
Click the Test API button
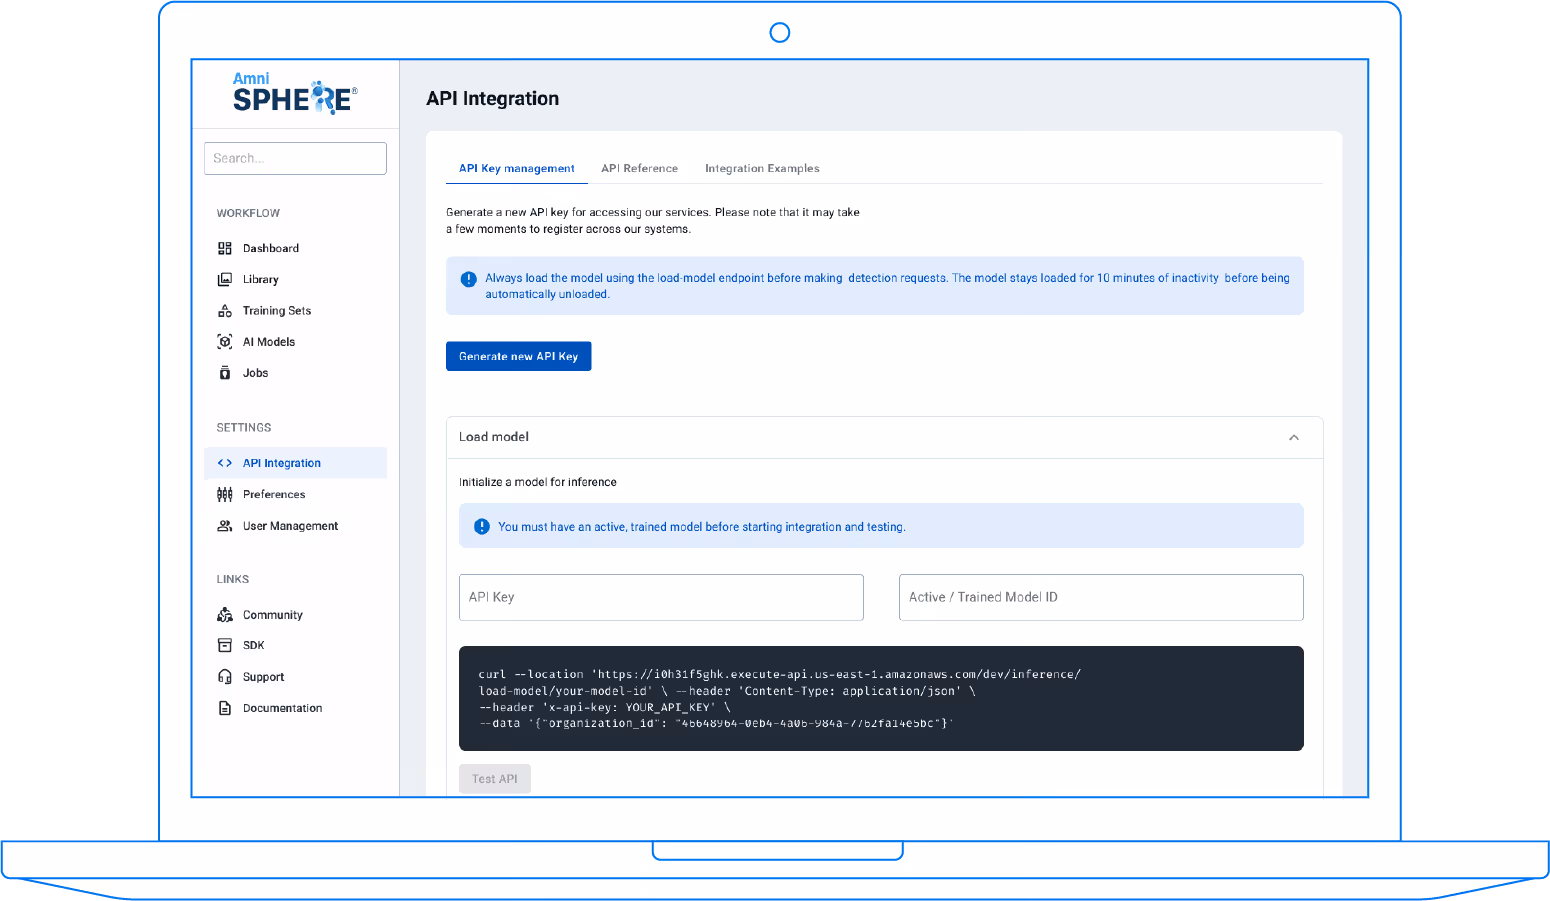click(x=495, y=779)
